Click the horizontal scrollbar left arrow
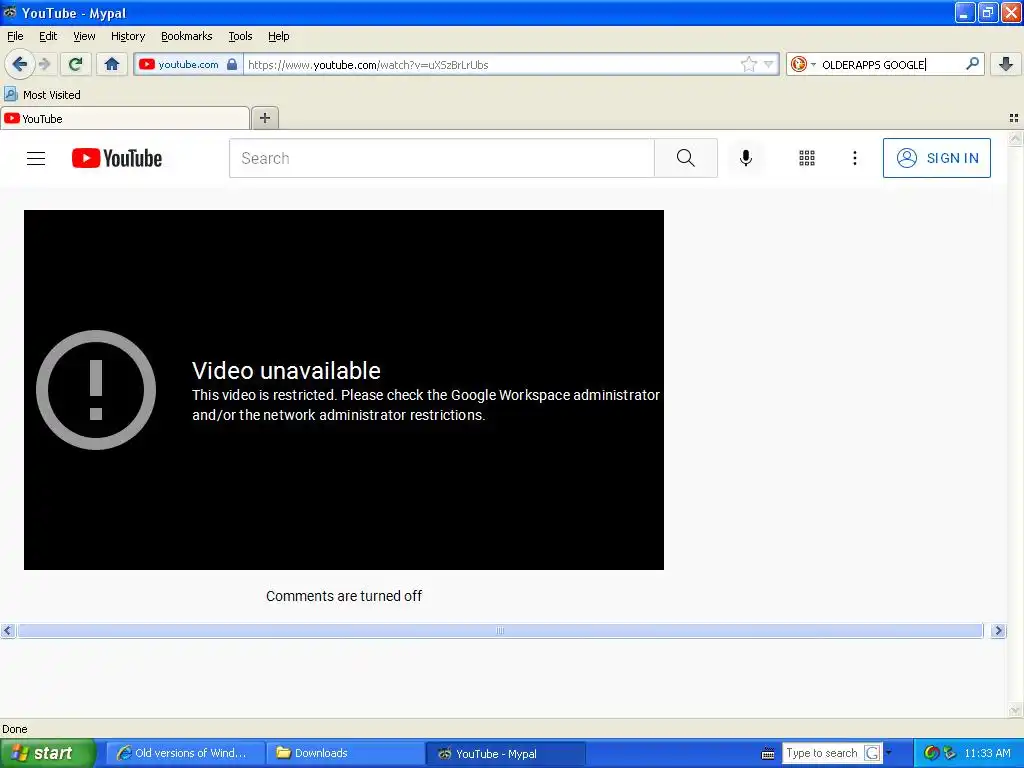The height and width of the screenshot is (768, 1024). pos(8,631)
